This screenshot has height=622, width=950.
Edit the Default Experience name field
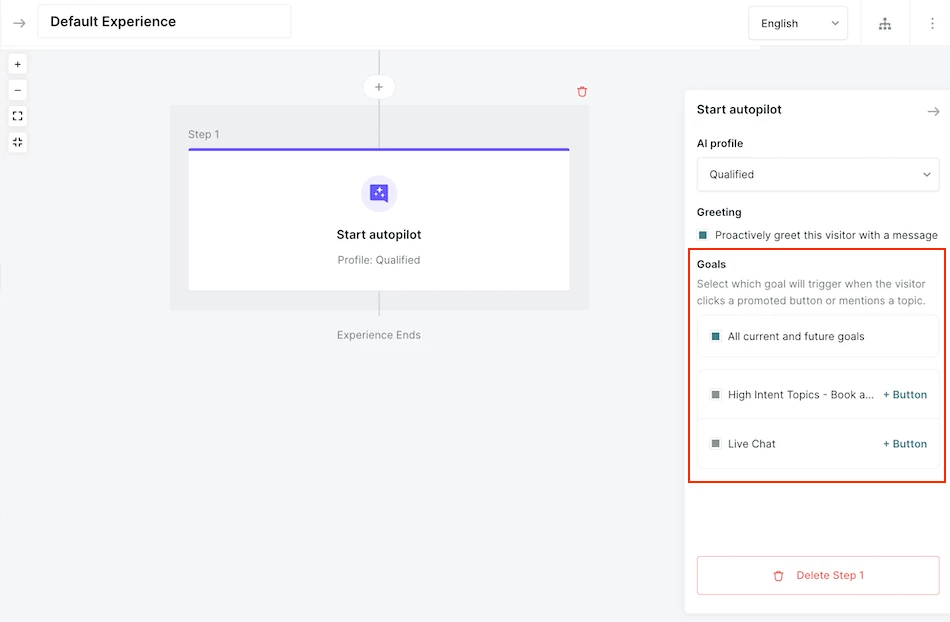tap(164, 22)
